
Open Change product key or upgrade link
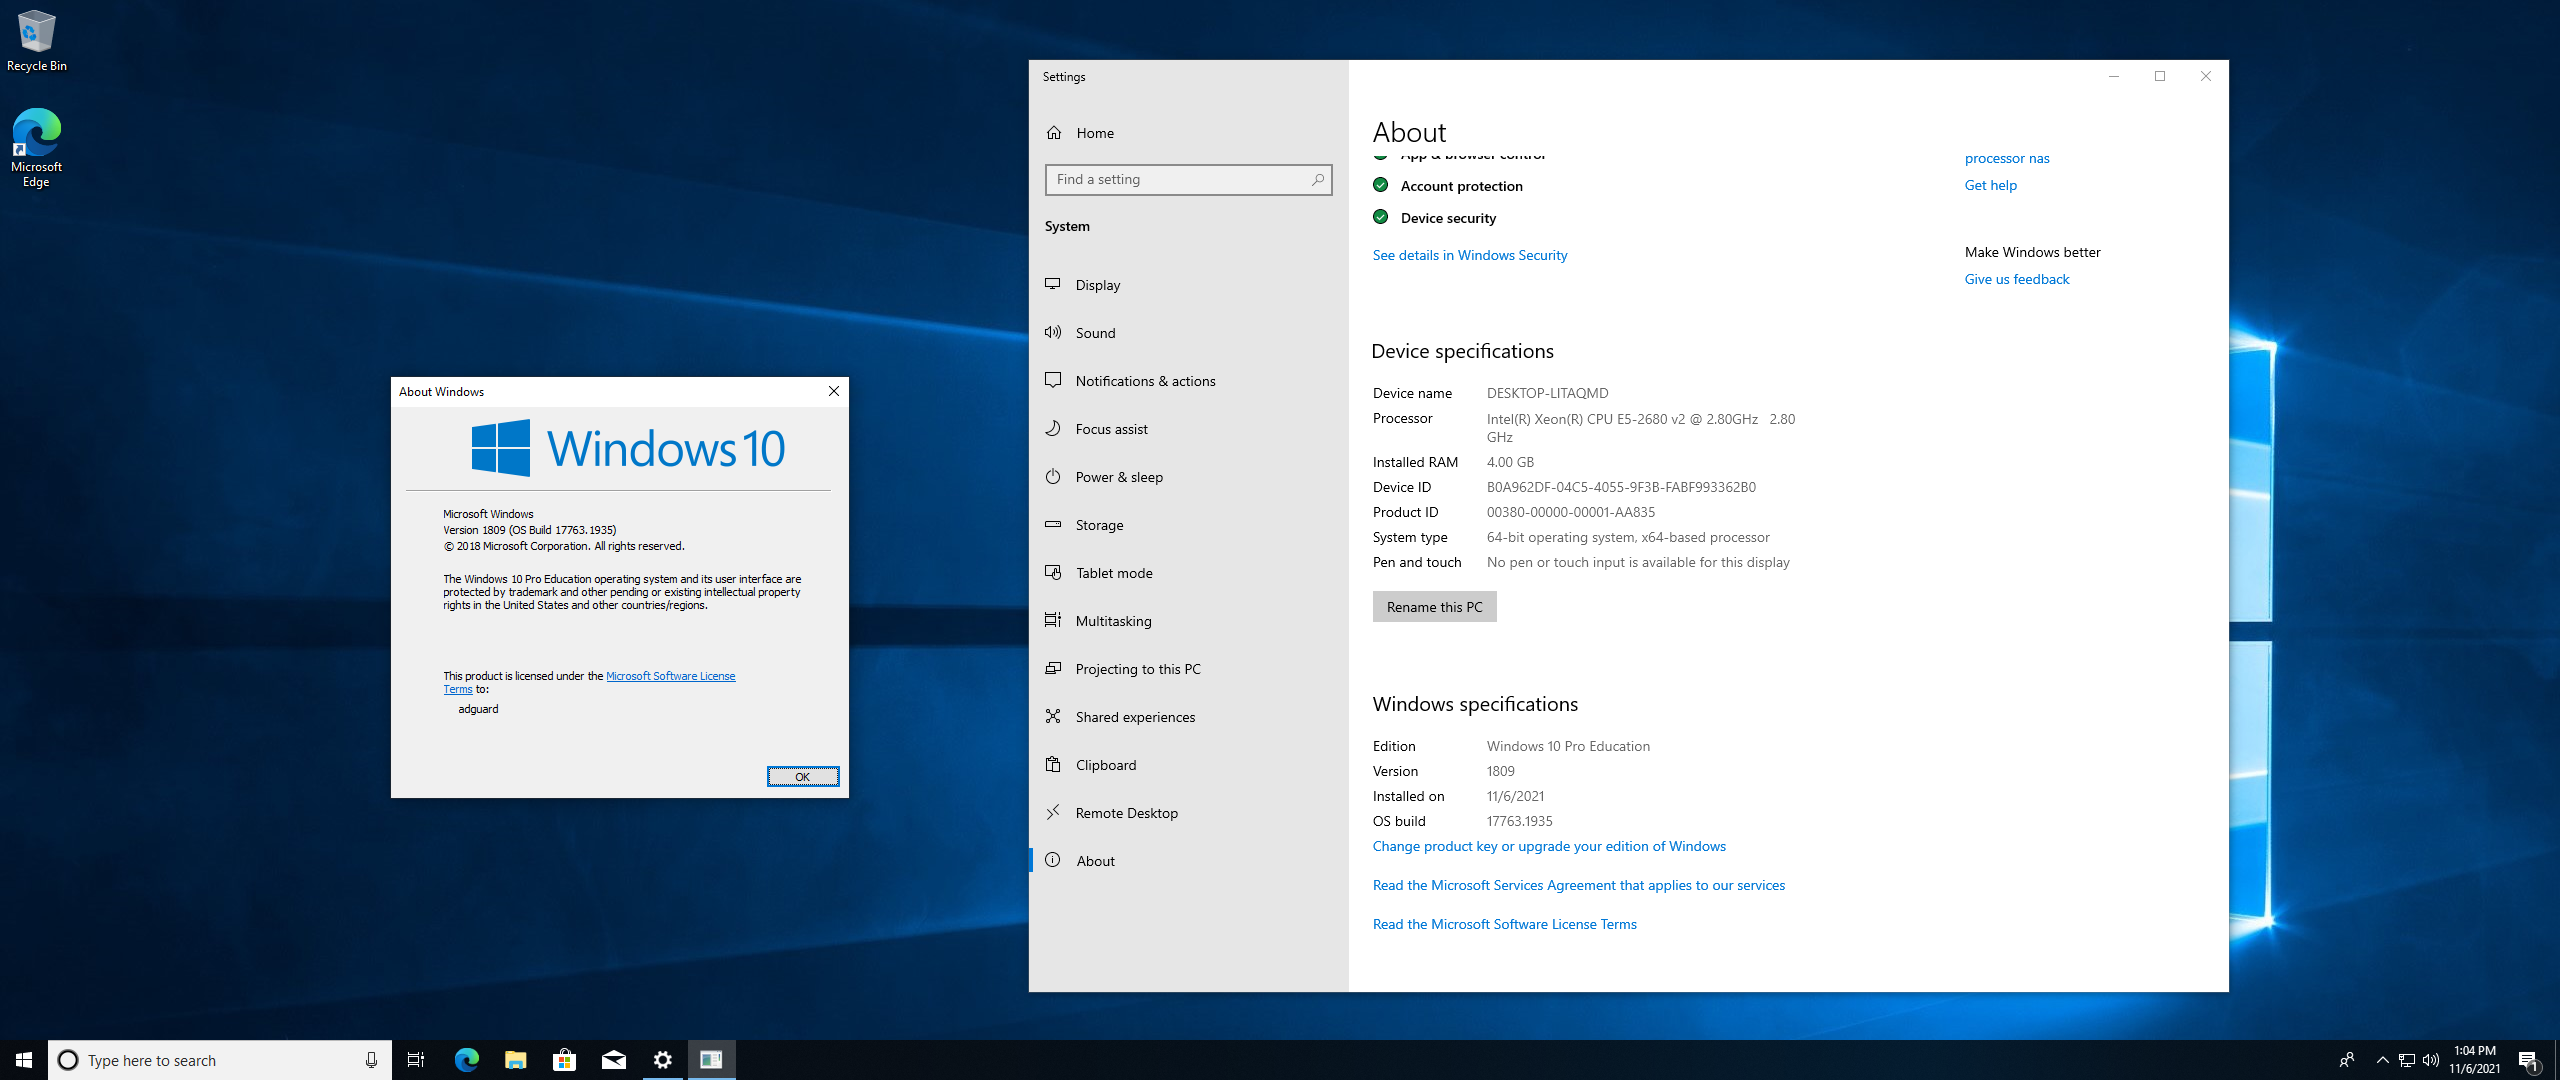[x=1549, y=846]
